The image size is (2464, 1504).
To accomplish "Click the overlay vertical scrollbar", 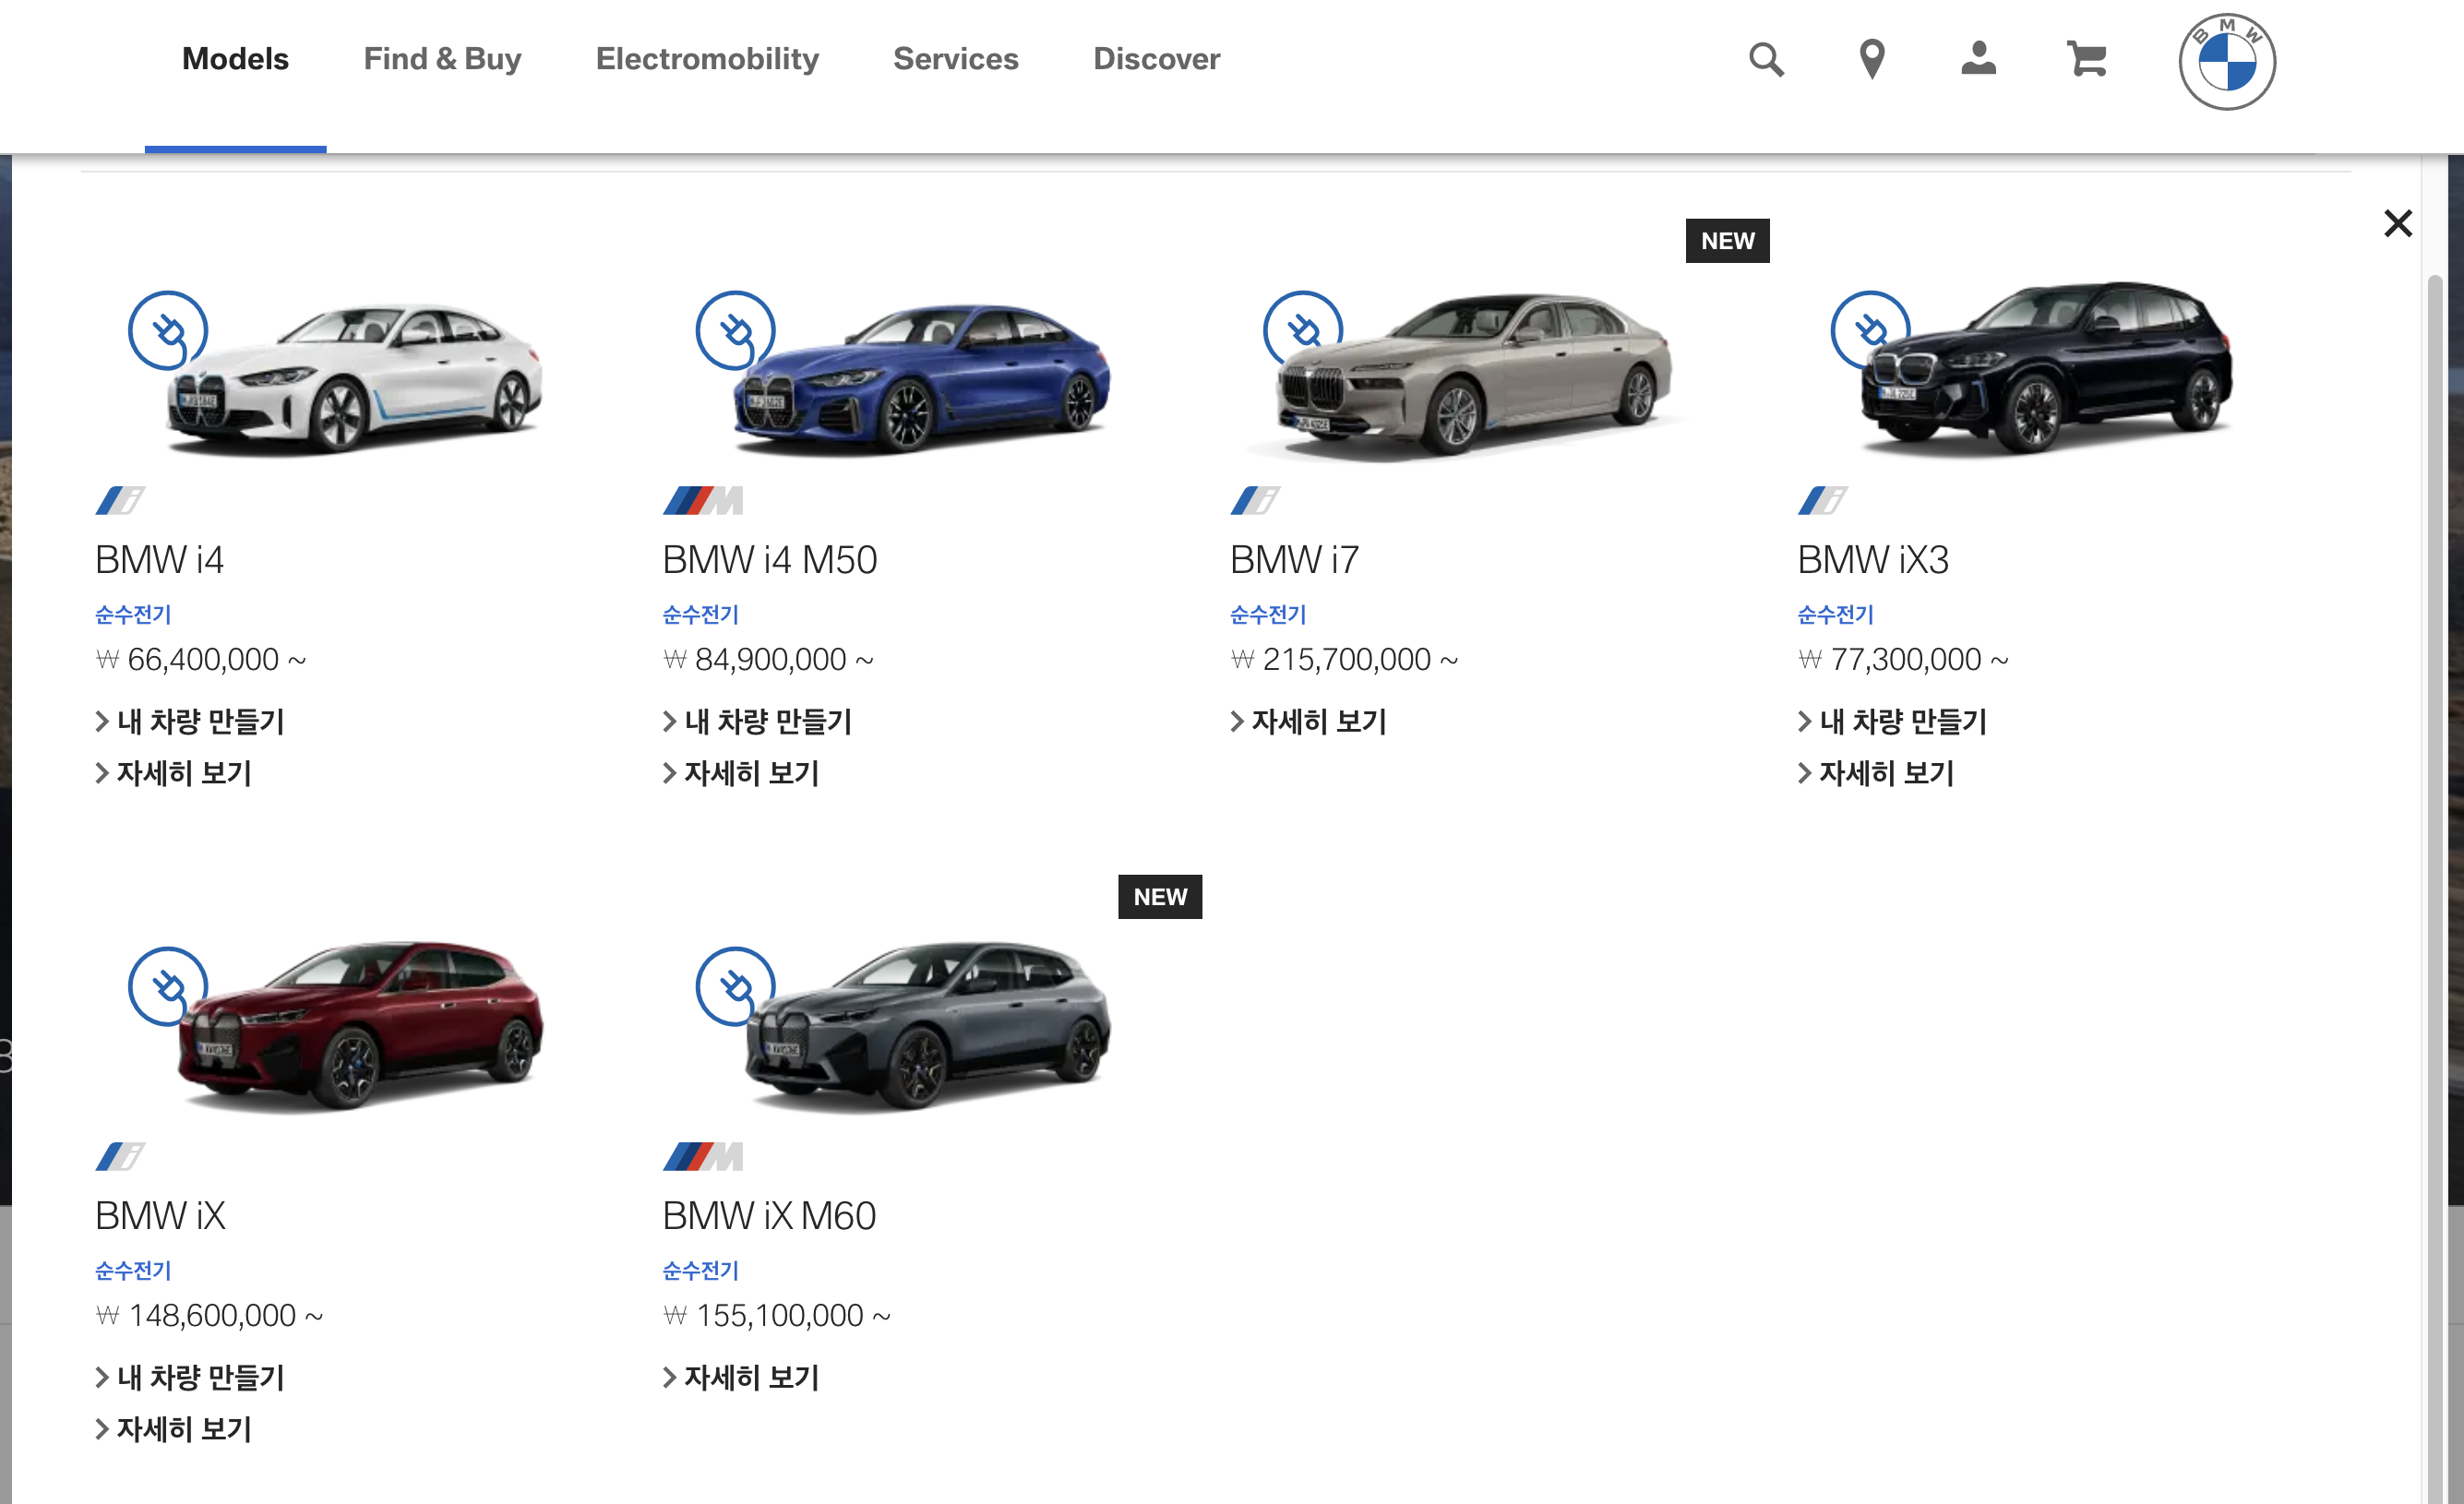I will click(x=2435, y=887).
